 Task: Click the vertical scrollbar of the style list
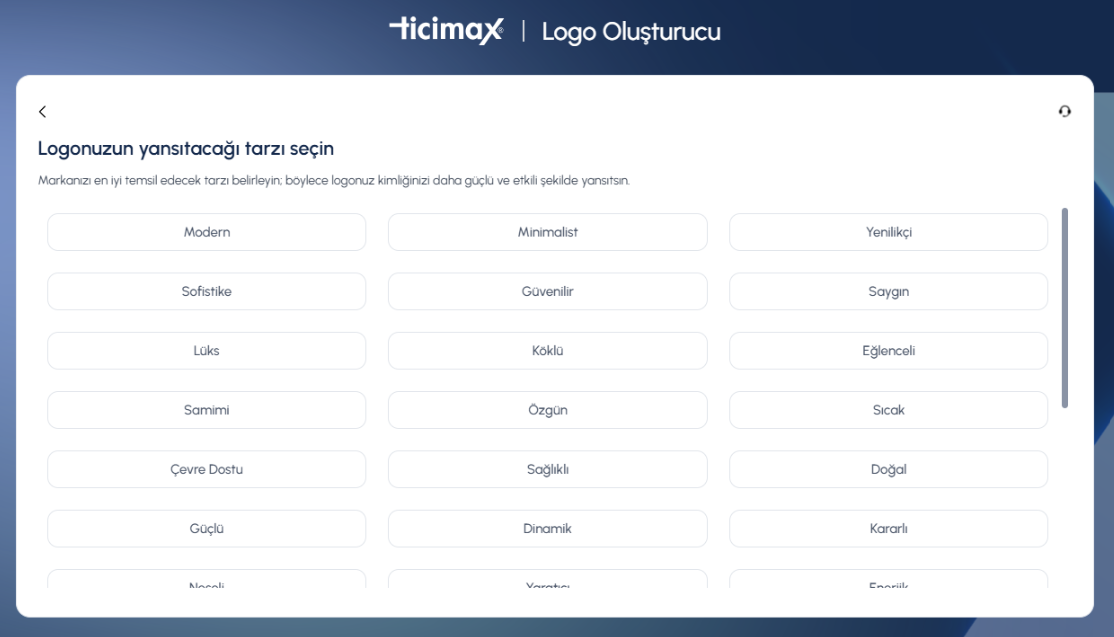pyautogui.click(x=1065, y=307)
